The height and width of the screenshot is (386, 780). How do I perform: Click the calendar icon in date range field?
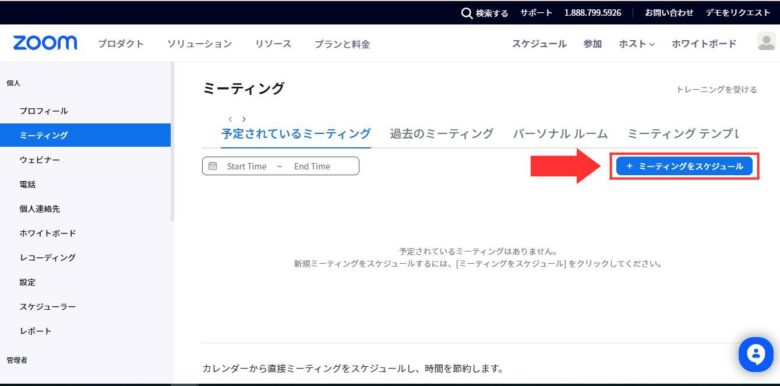click(x=213, y=166)
